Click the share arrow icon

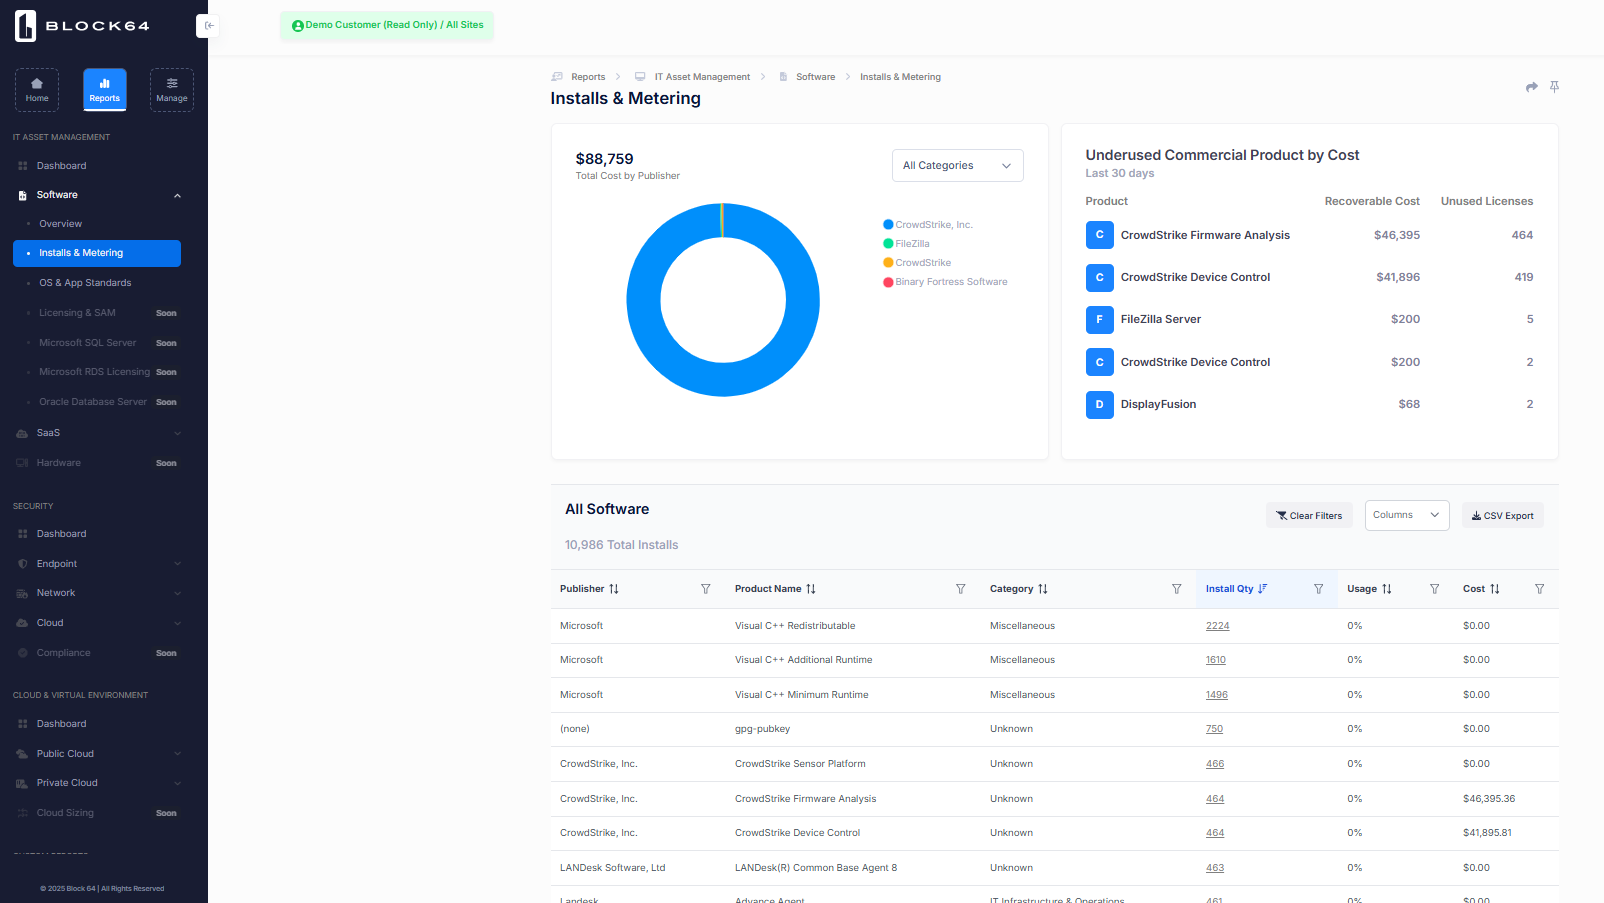pos(1531,87)
